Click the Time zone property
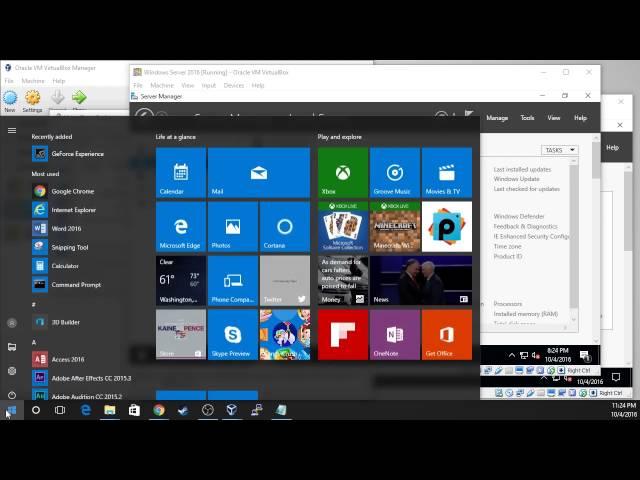The image size is (640, 480). point(507,247)
